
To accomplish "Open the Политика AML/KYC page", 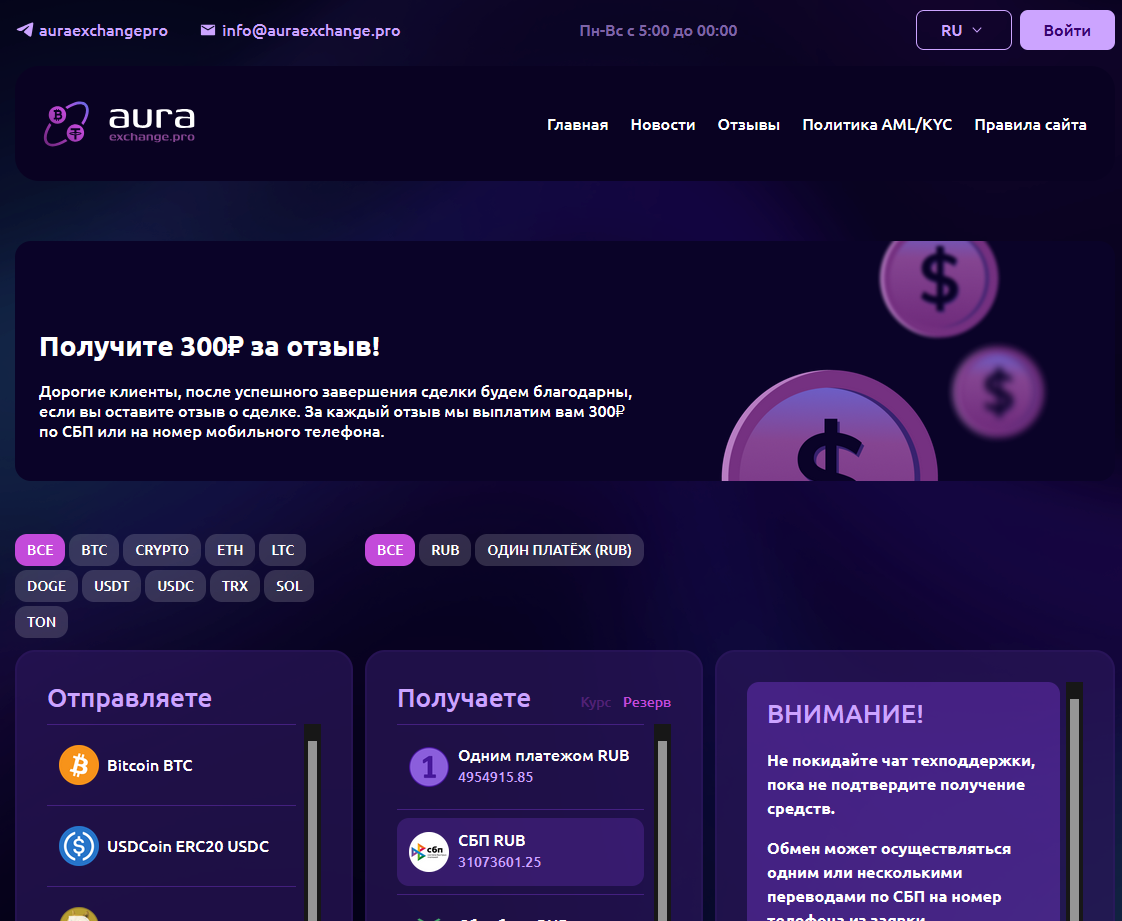I will pos(877,125).
